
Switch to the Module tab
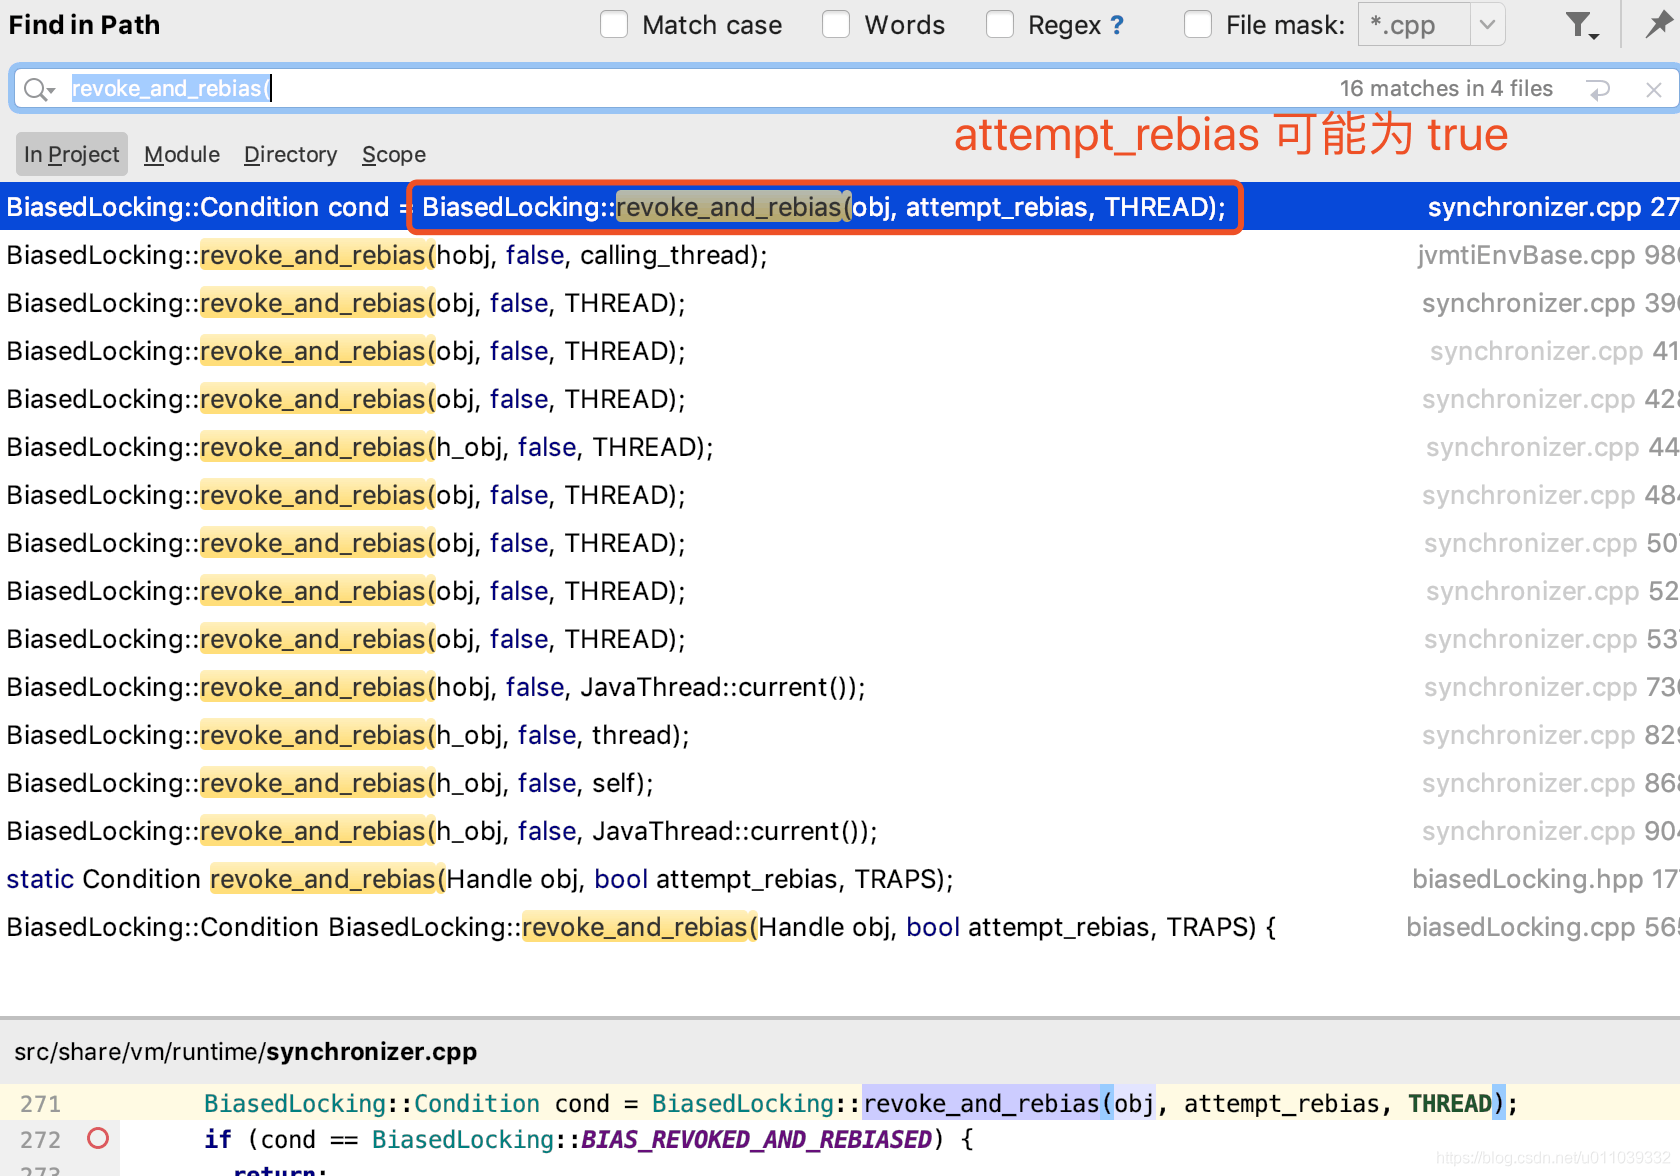click(x=182, y=154)
